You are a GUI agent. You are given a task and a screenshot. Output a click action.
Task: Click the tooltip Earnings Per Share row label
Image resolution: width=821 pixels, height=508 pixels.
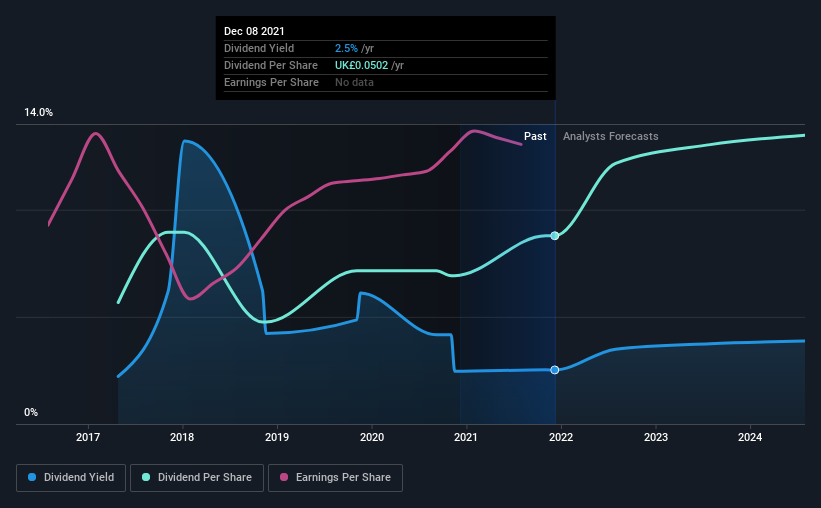click(271, 82)
